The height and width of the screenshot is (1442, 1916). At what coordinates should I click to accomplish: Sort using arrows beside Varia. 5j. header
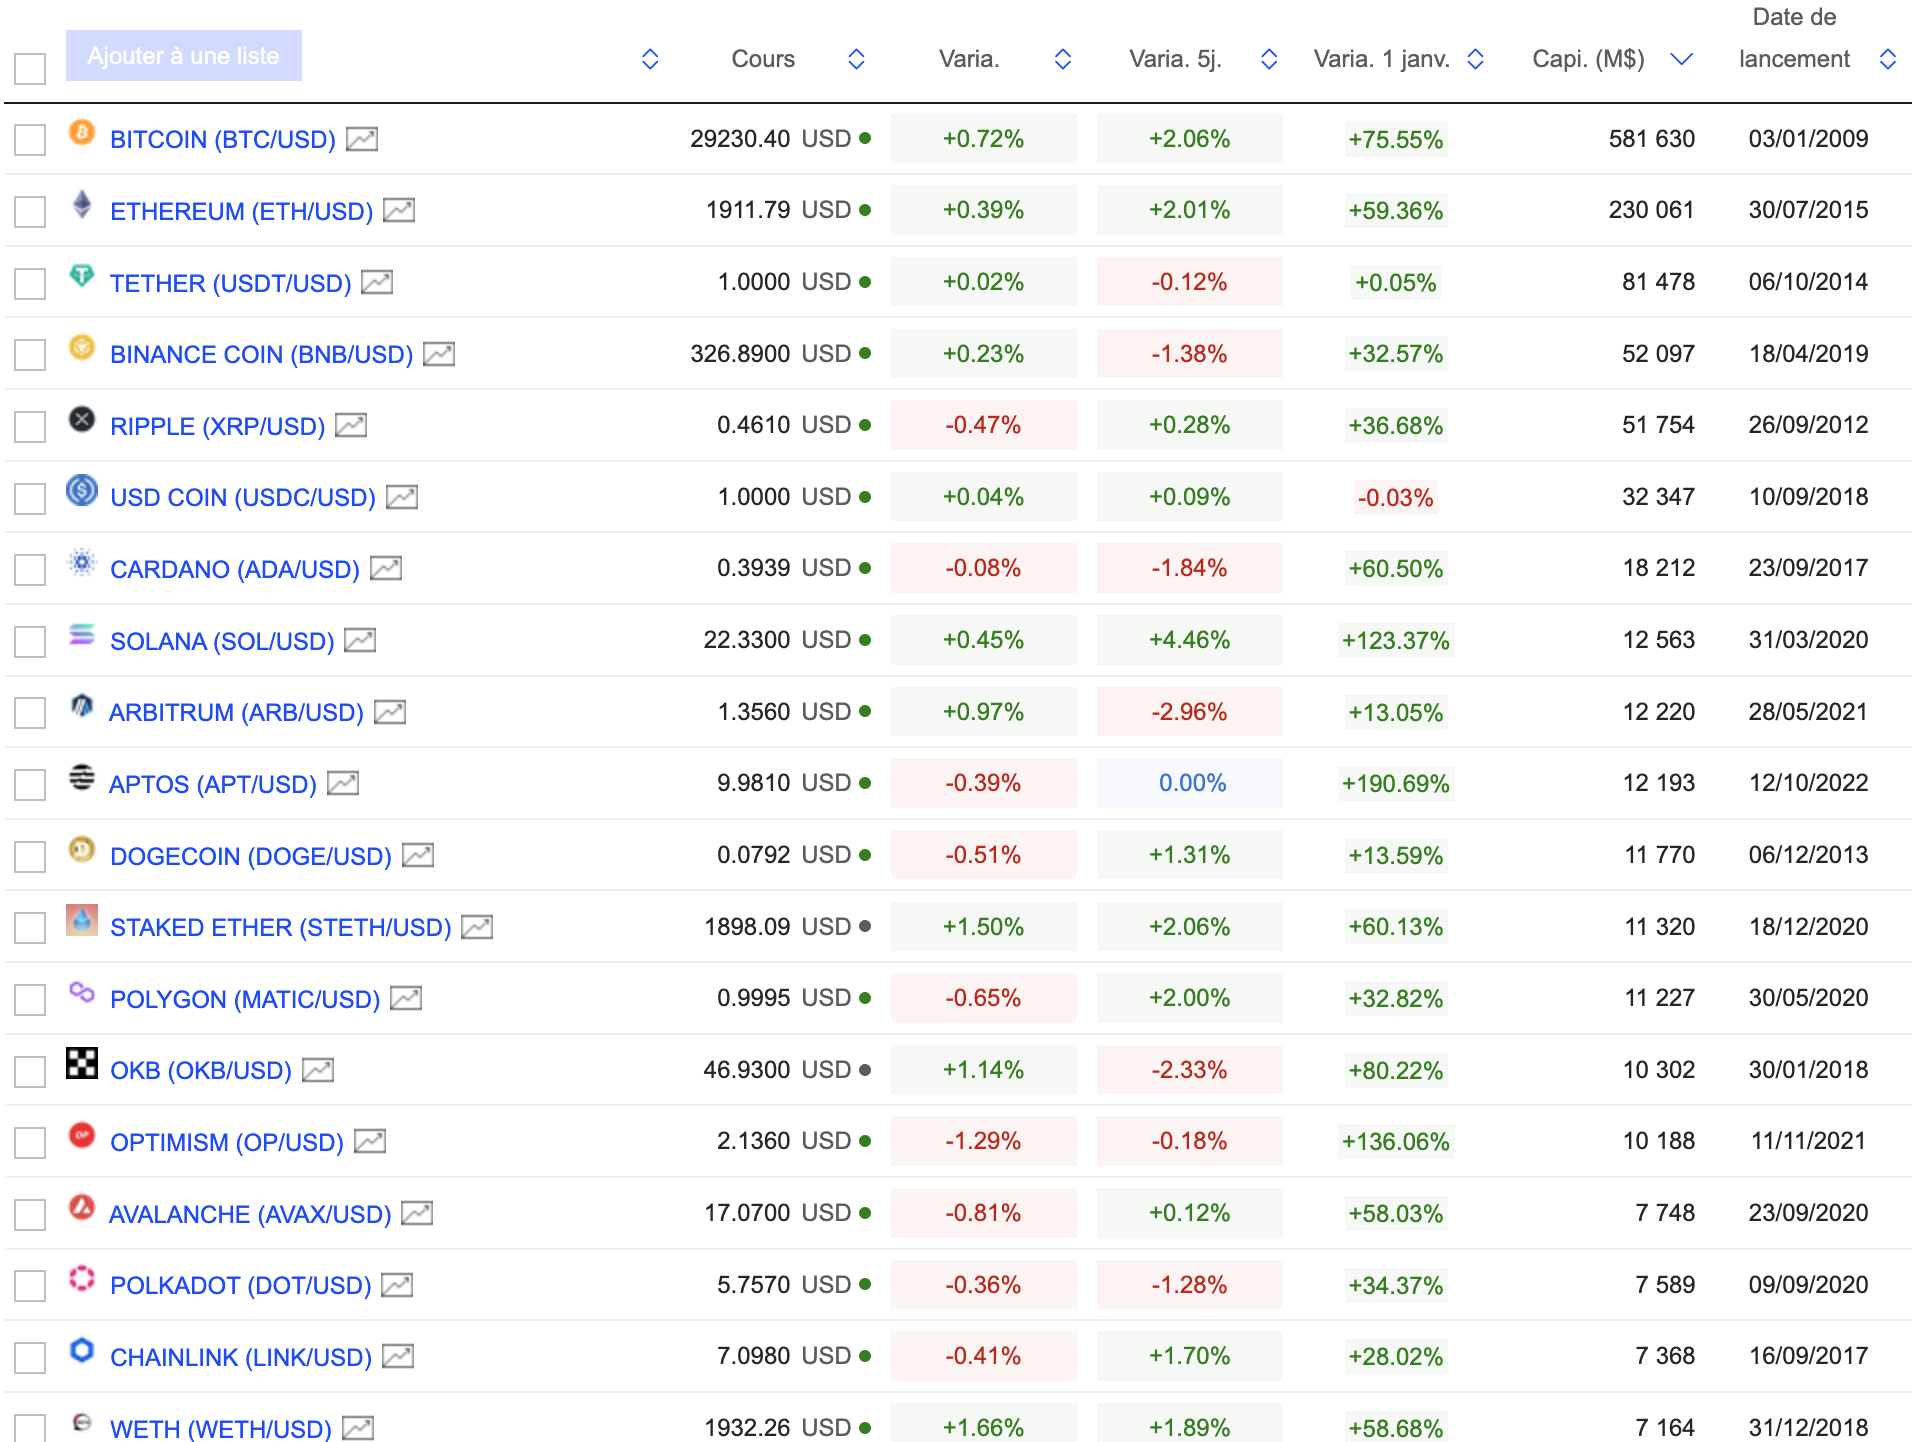click(x=1269, y=59)
